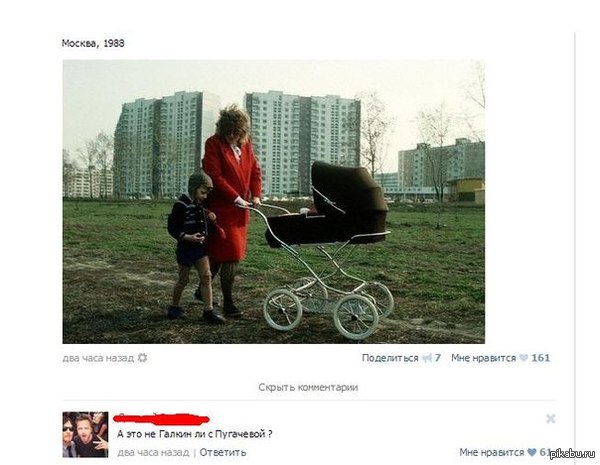
Task: Click the heart icon next to 161
Action: point(523,358)
